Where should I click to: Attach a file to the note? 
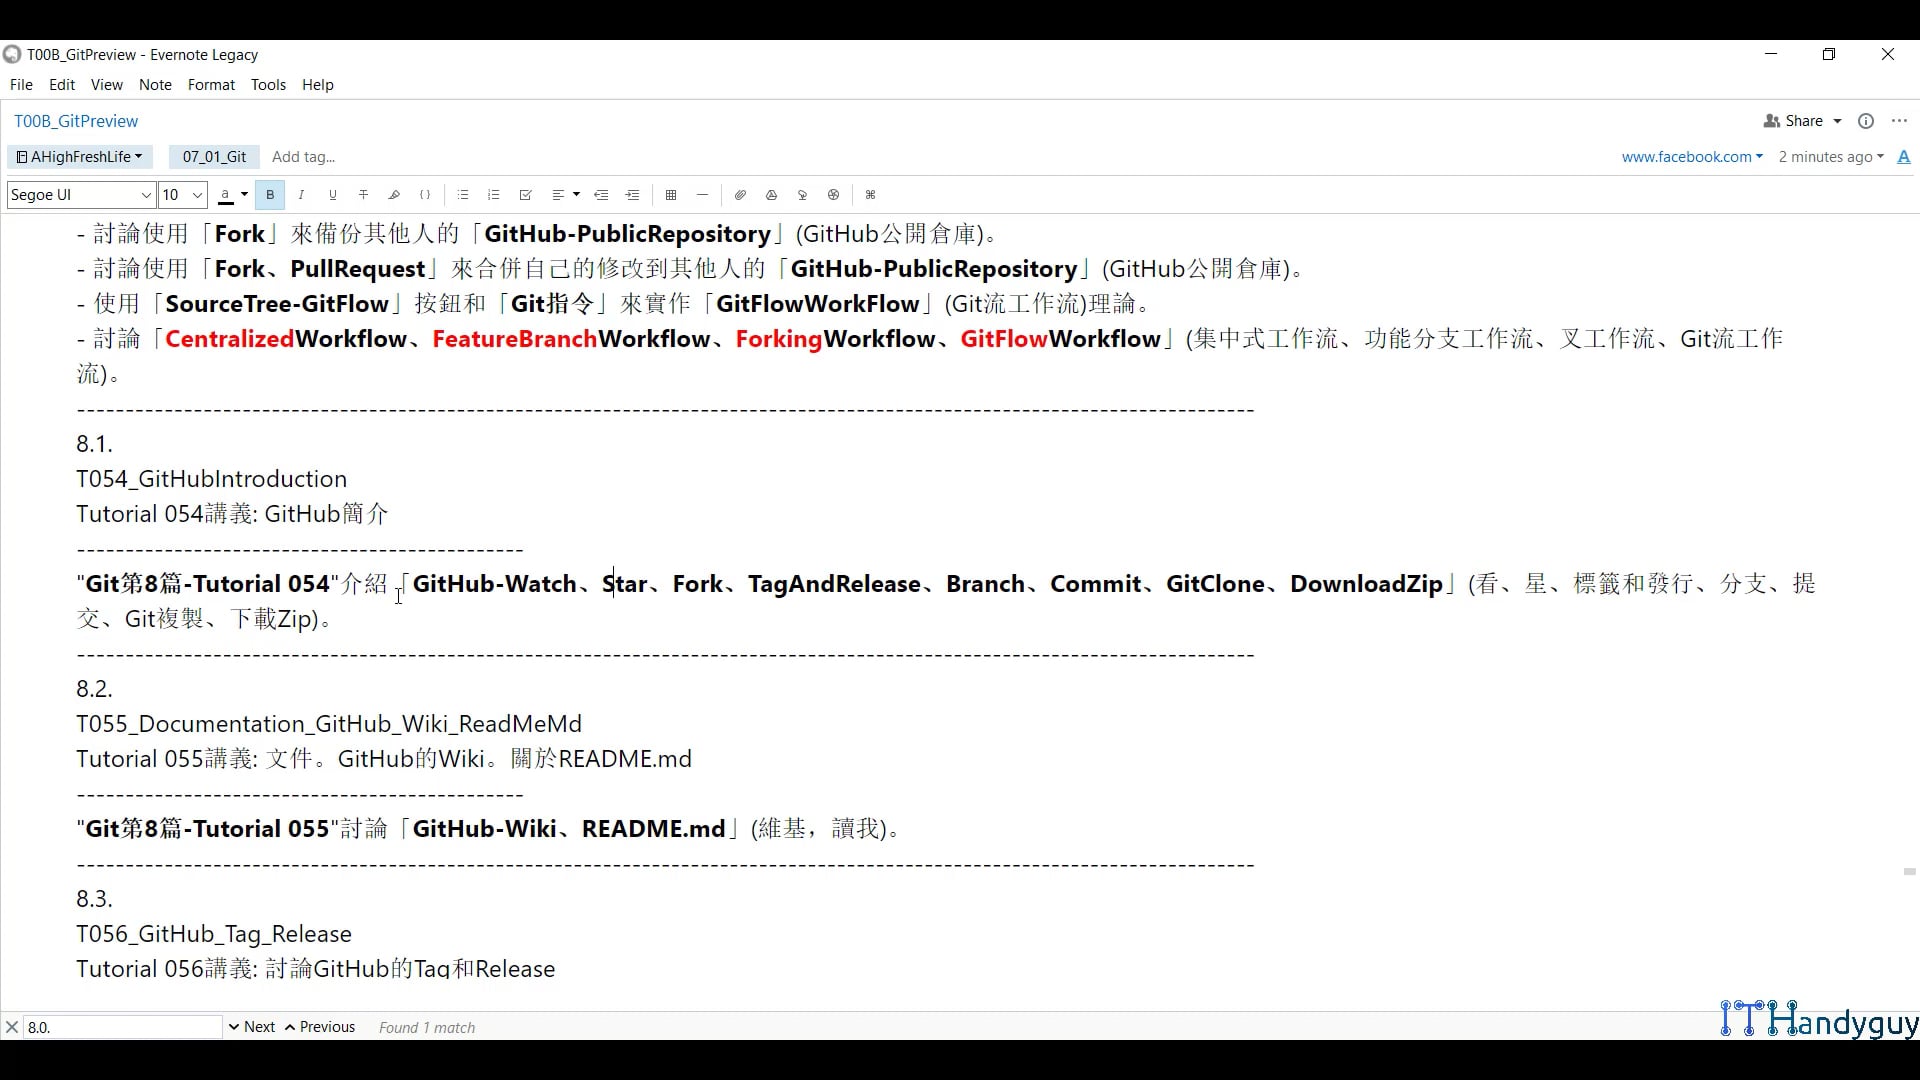(740, 195)
